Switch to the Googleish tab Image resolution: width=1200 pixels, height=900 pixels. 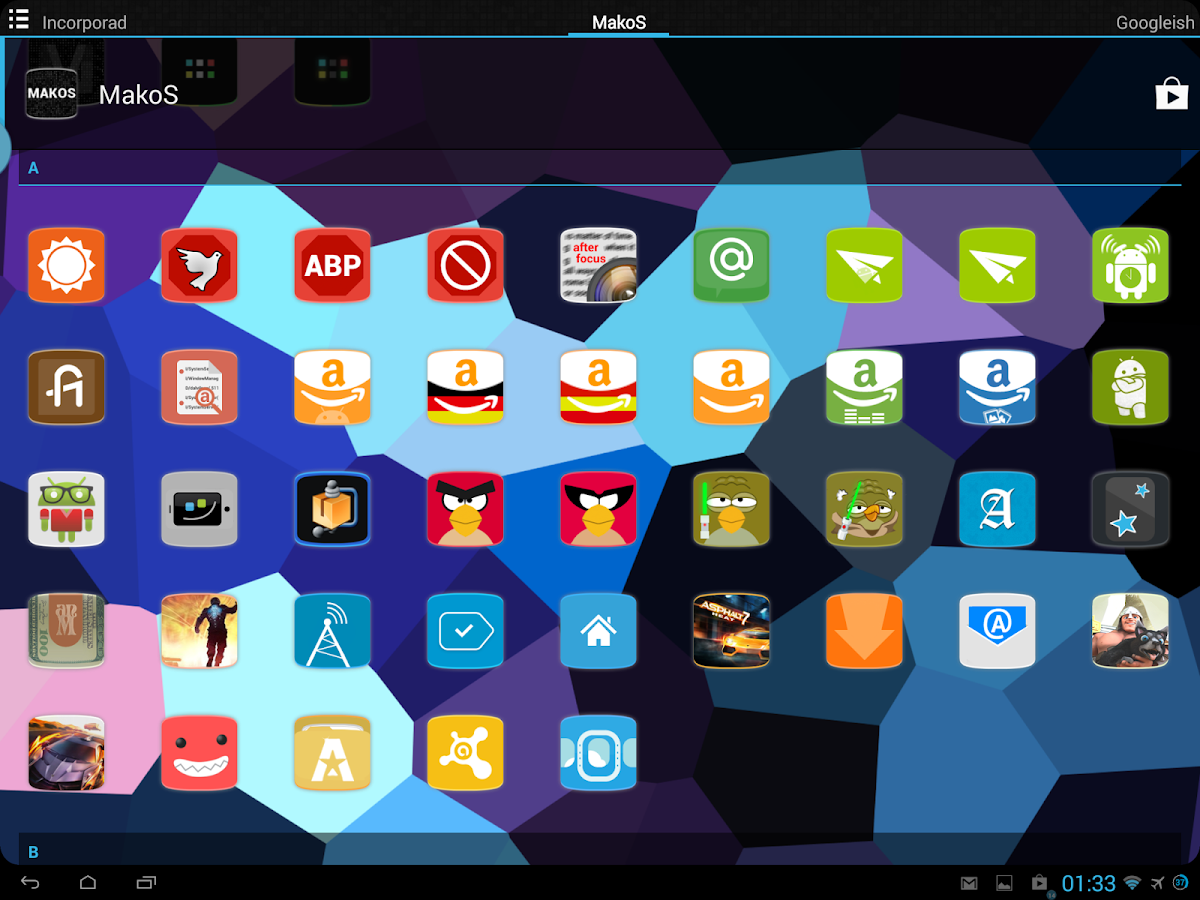[1154, 22]
